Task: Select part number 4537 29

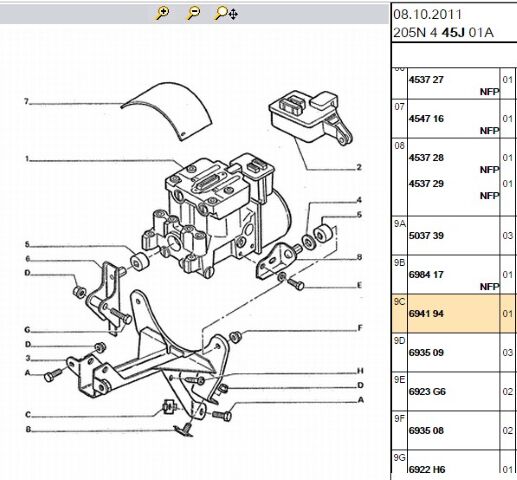Action: point(426,184)
